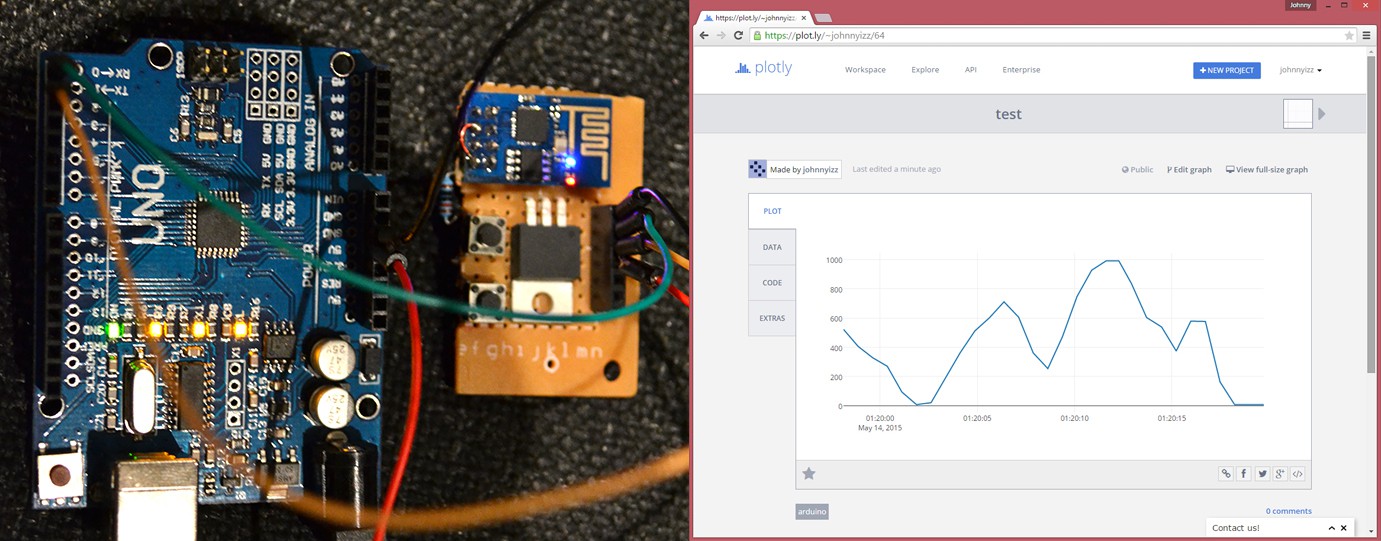Share plot on Twitter

(1262, 474)
